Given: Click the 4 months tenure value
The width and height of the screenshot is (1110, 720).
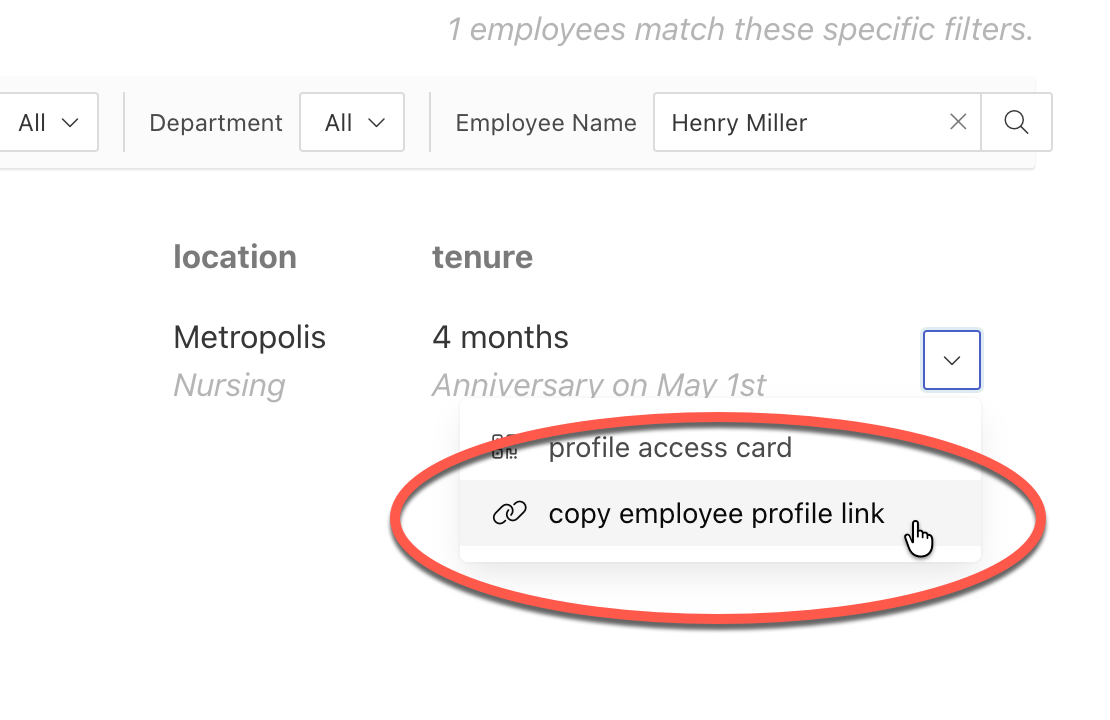Looking at the screenshot, I should coord(500,337).
